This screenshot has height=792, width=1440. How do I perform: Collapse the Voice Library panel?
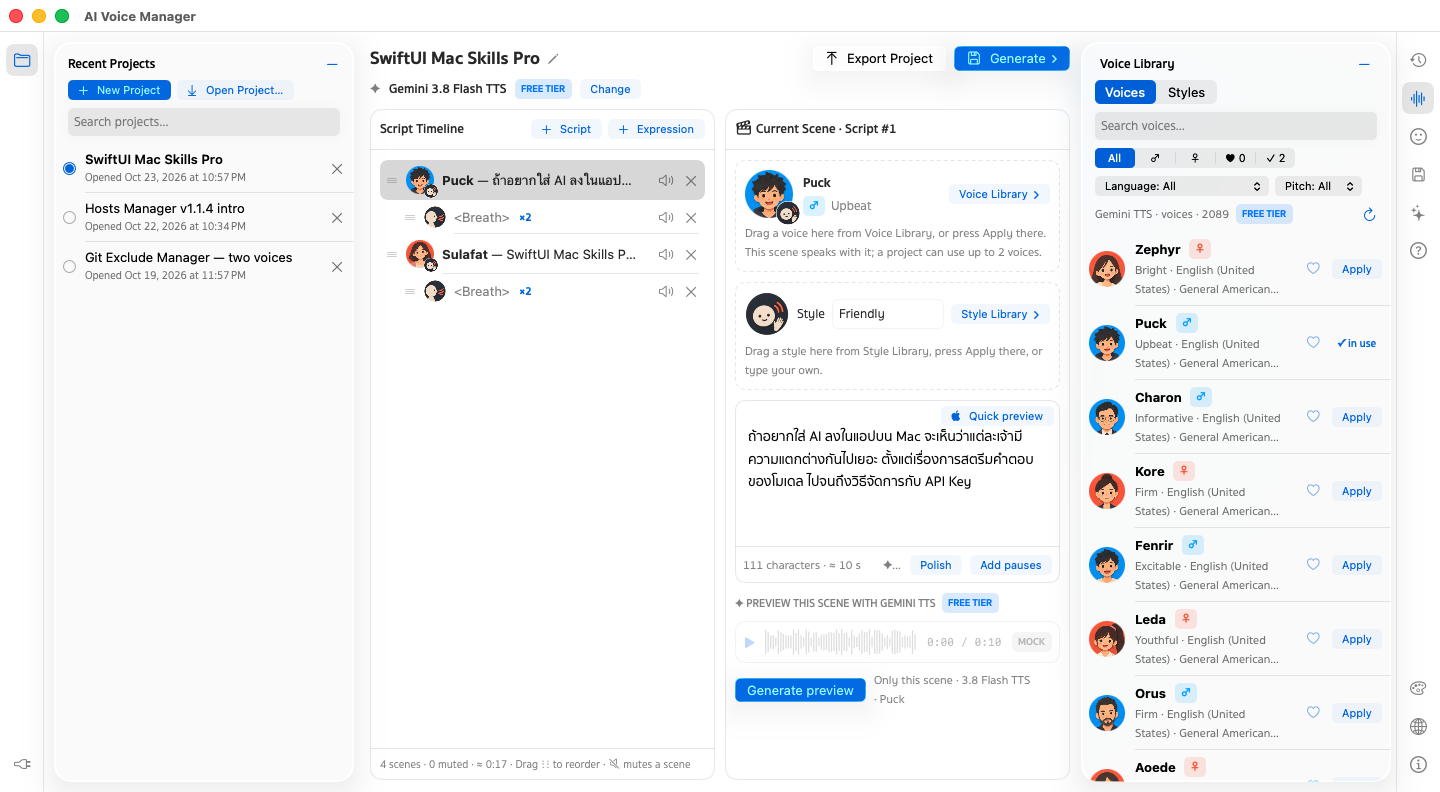(1364, 64)
